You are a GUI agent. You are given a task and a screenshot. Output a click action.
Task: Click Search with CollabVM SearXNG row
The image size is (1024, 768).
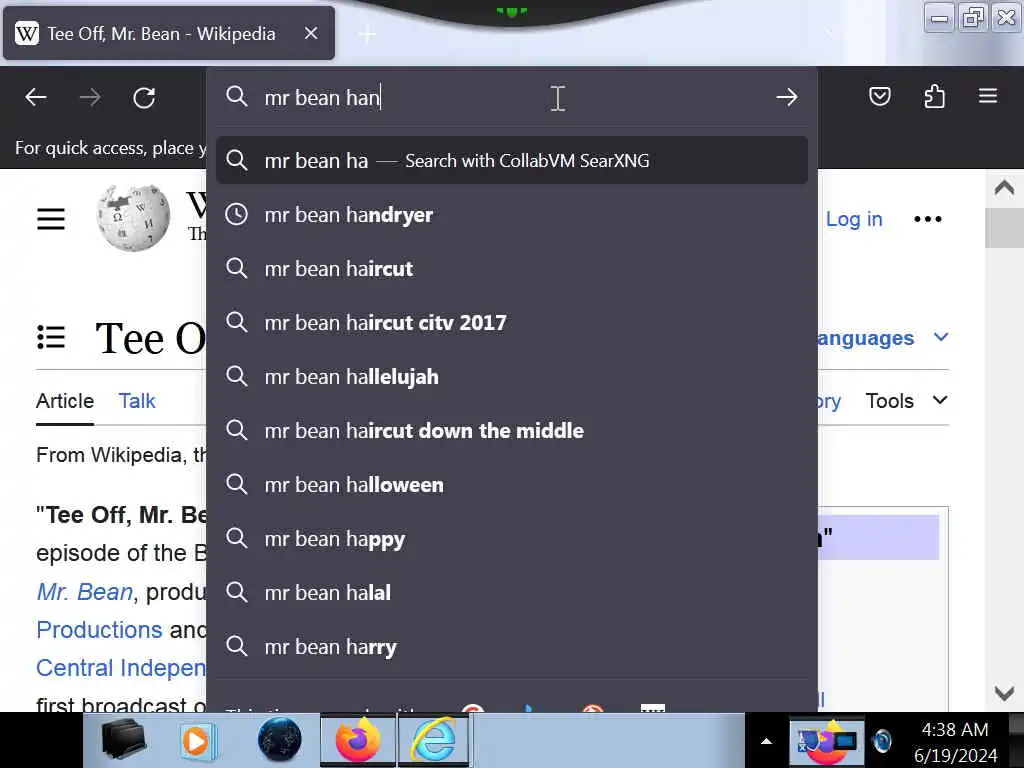[512, 161]
